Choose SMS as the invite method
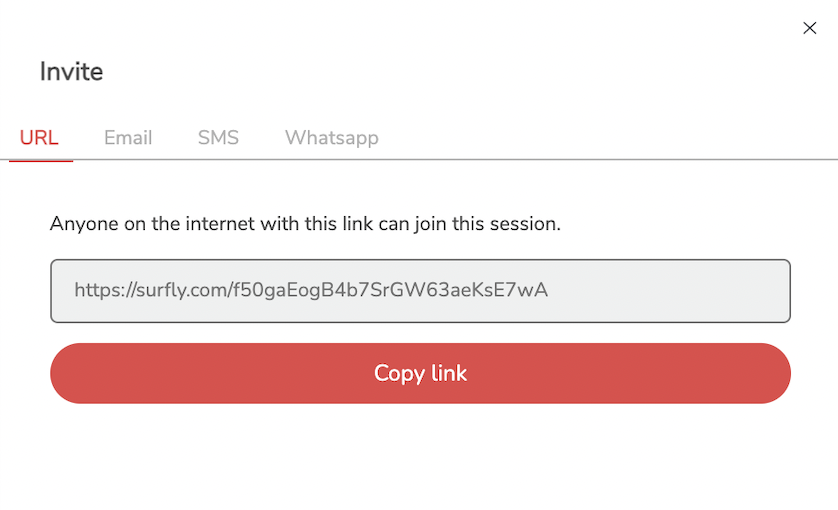The height and width of the screenshot is (510, 838). point(218,138)
